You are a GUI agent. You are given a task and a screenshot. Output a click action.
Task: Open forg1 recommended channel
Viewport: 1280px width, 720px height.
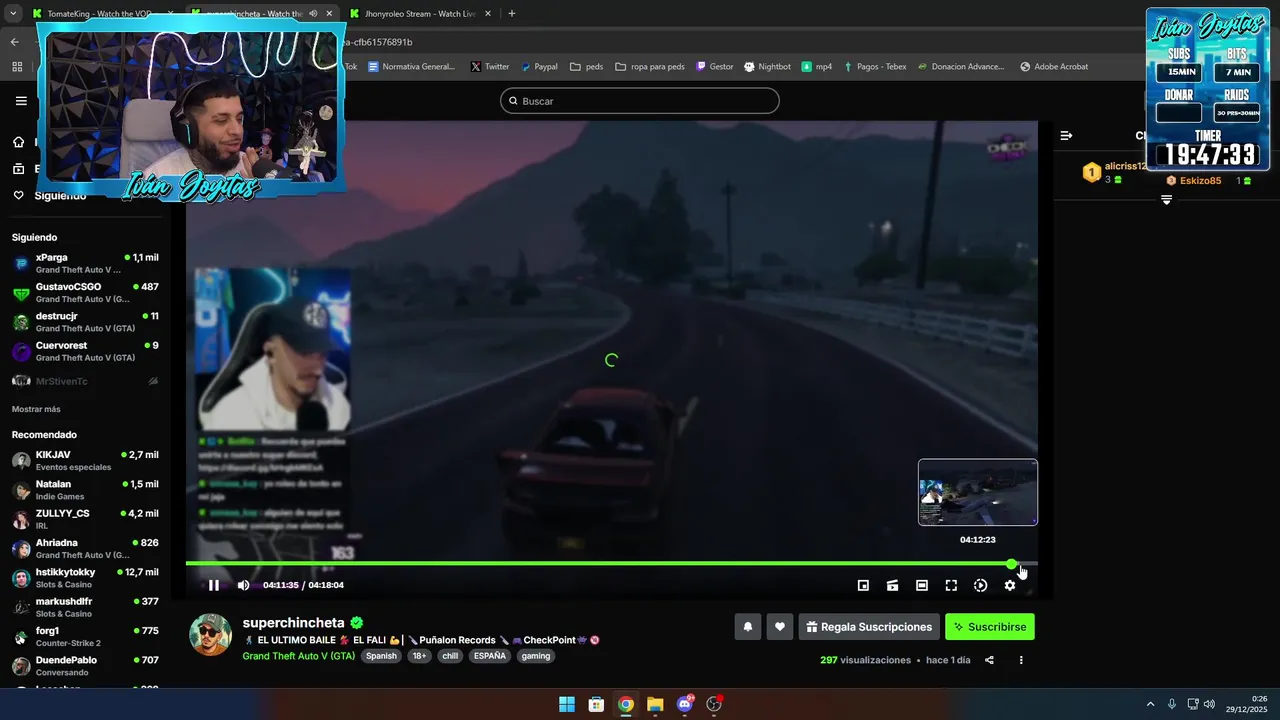point(85,636)
